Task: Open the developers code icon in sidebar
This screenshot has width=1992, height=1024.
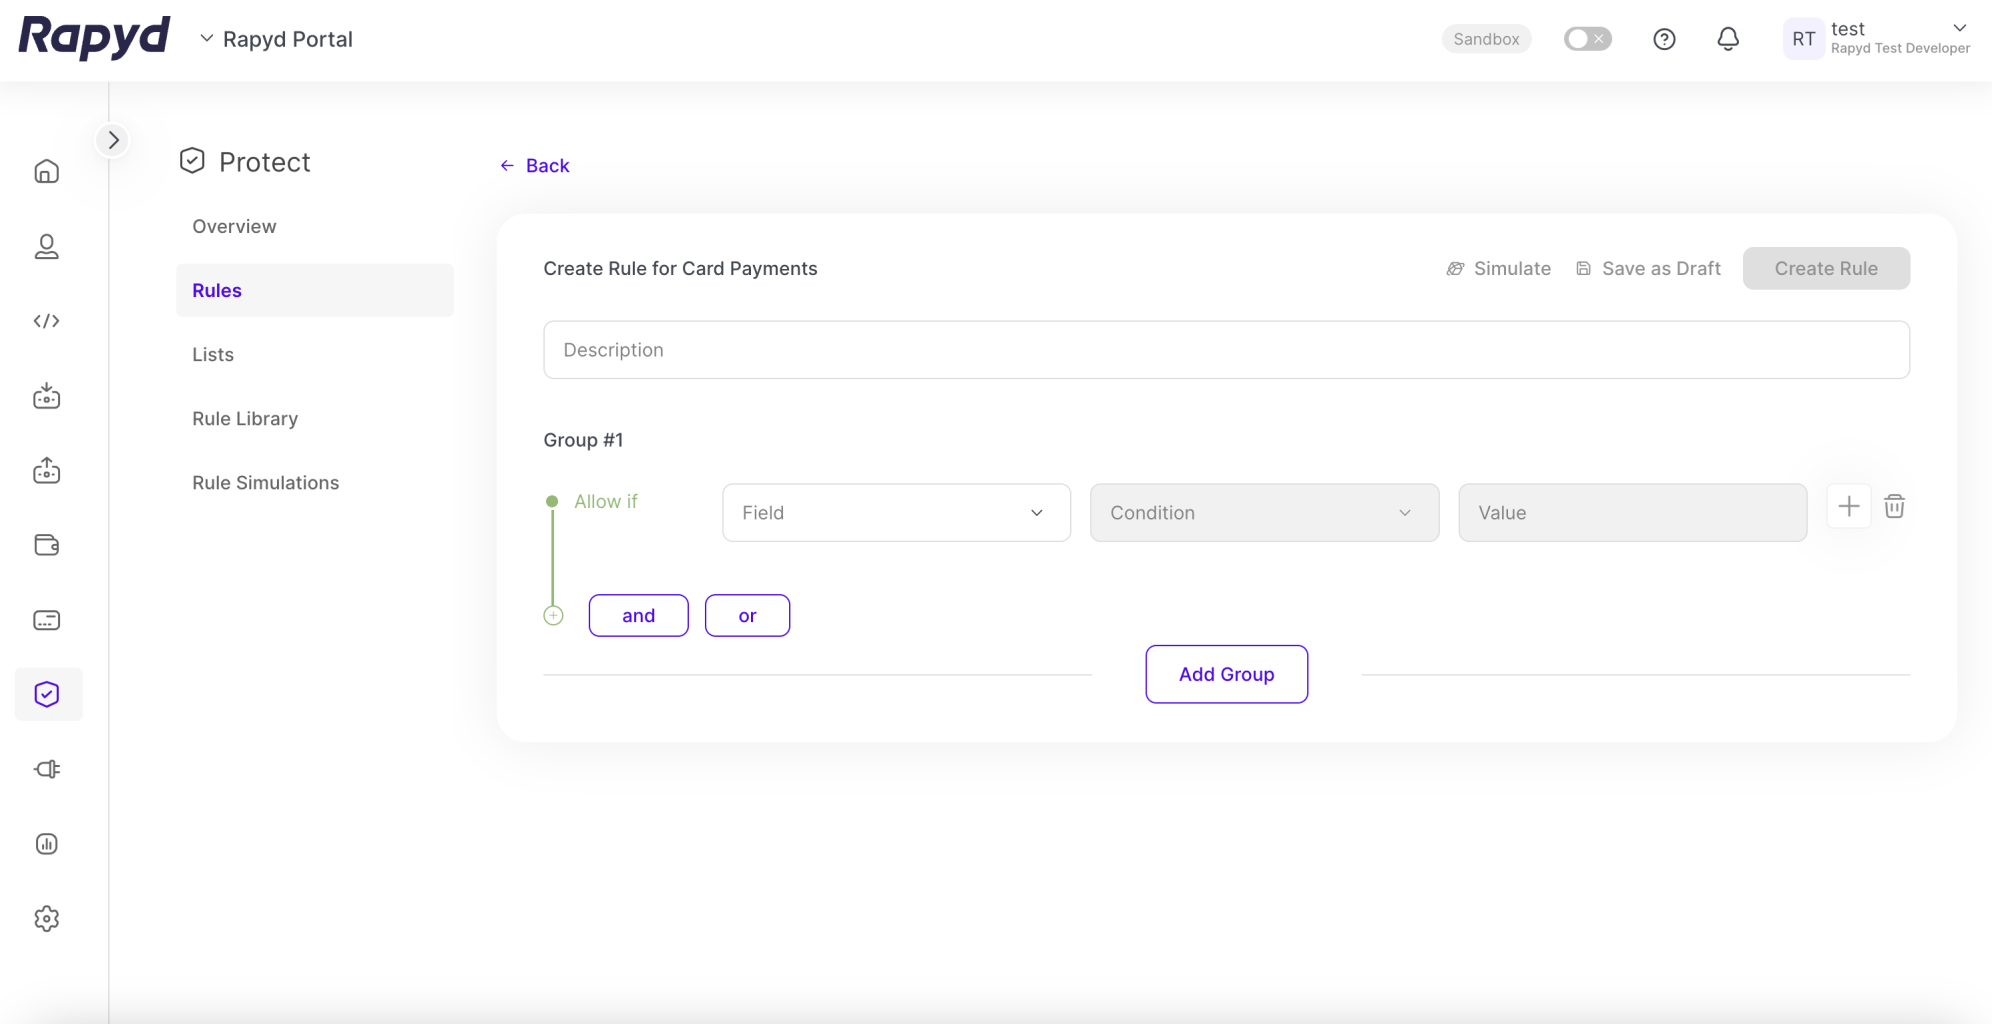Action: click(47, 321)
